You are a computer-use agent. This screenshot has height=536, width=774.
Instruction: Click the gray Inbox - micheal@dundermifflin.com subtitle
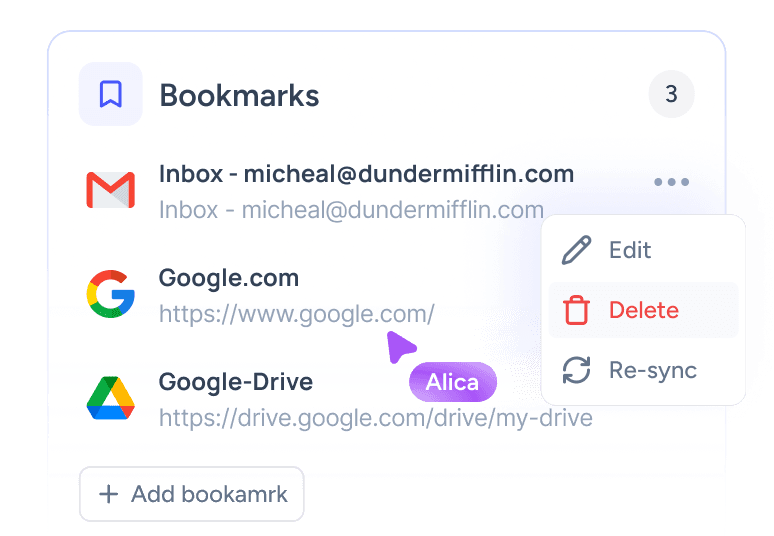pyautogui.click(x=351, y=210)
